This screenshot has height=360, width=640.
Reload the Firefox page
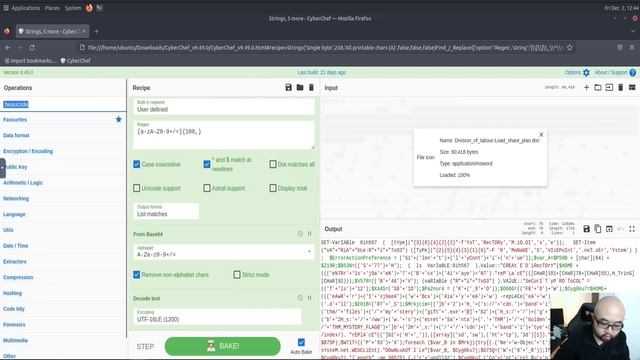pos(32,47)
